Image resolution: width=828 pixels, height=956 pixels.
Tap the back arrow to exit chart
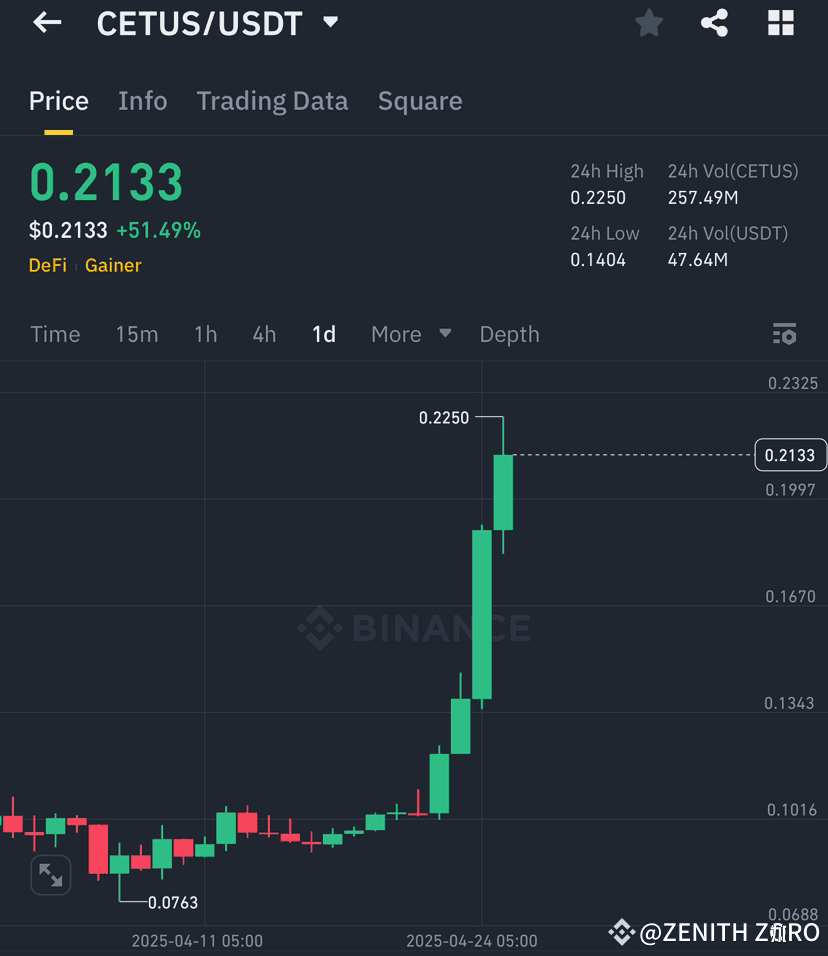(46, 22)
